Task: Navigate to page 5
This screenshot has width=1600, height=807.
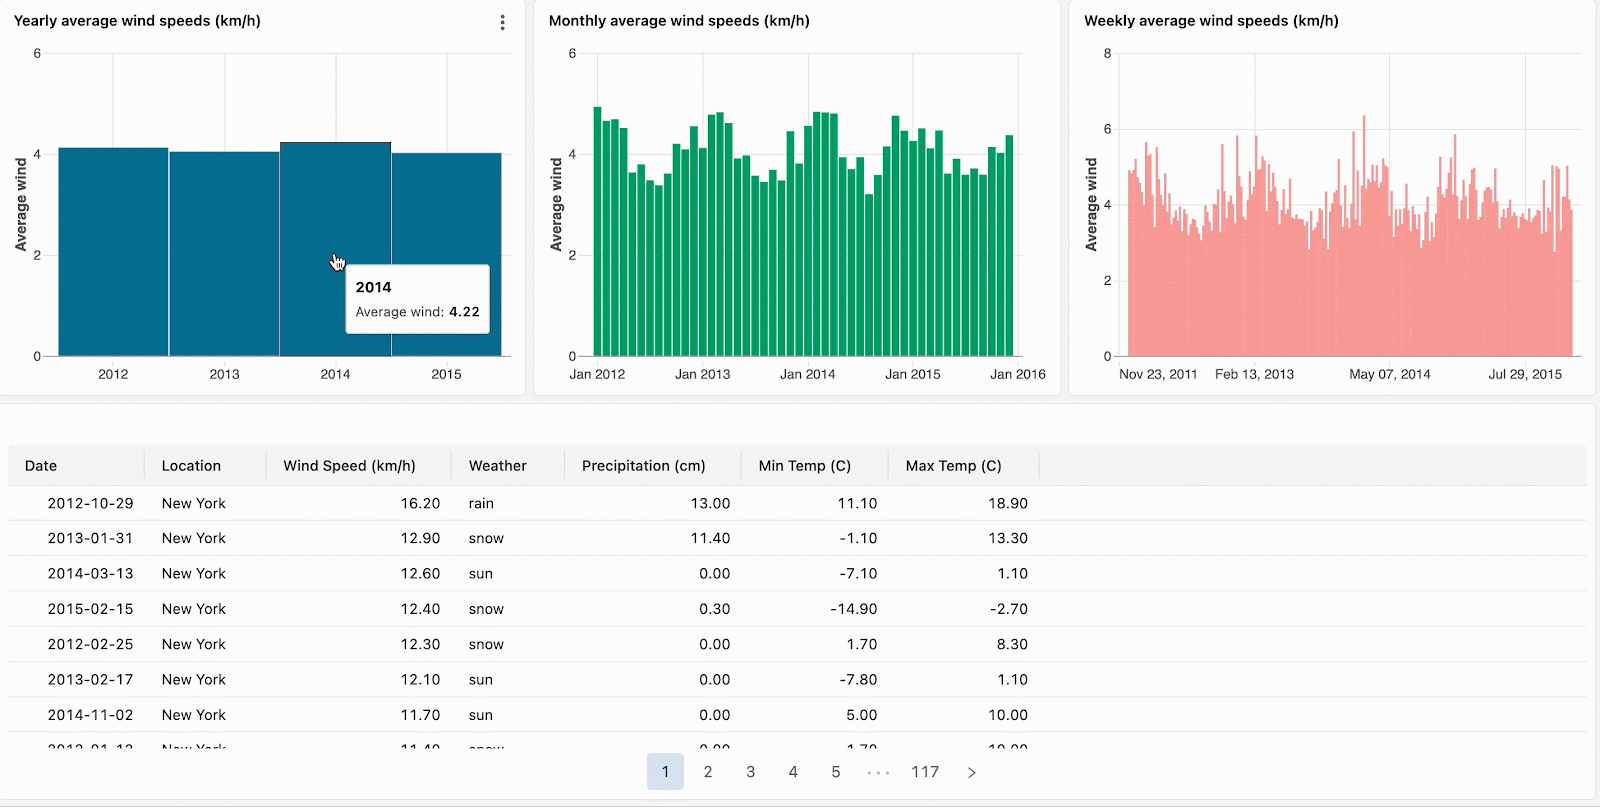Action: pyautogui.click(x=836, y=772)
